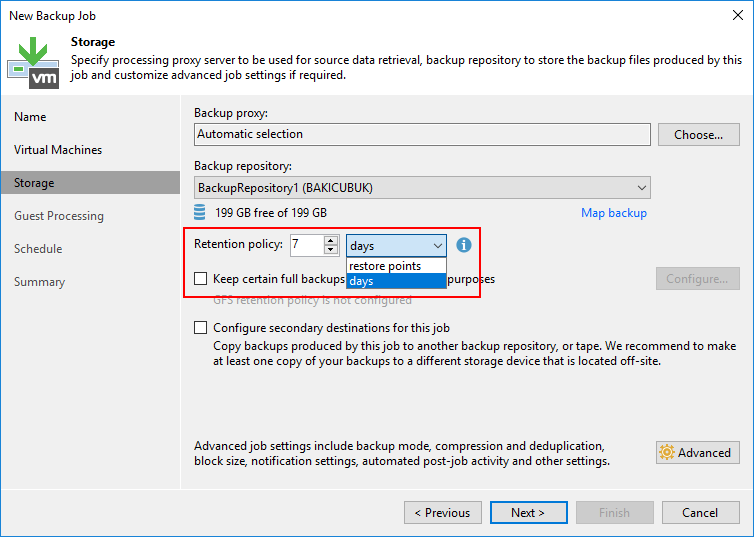Select 'restore points' from the retention list
Image resolution: width=754 pixels, height=537 pixels.
point(385,266)
